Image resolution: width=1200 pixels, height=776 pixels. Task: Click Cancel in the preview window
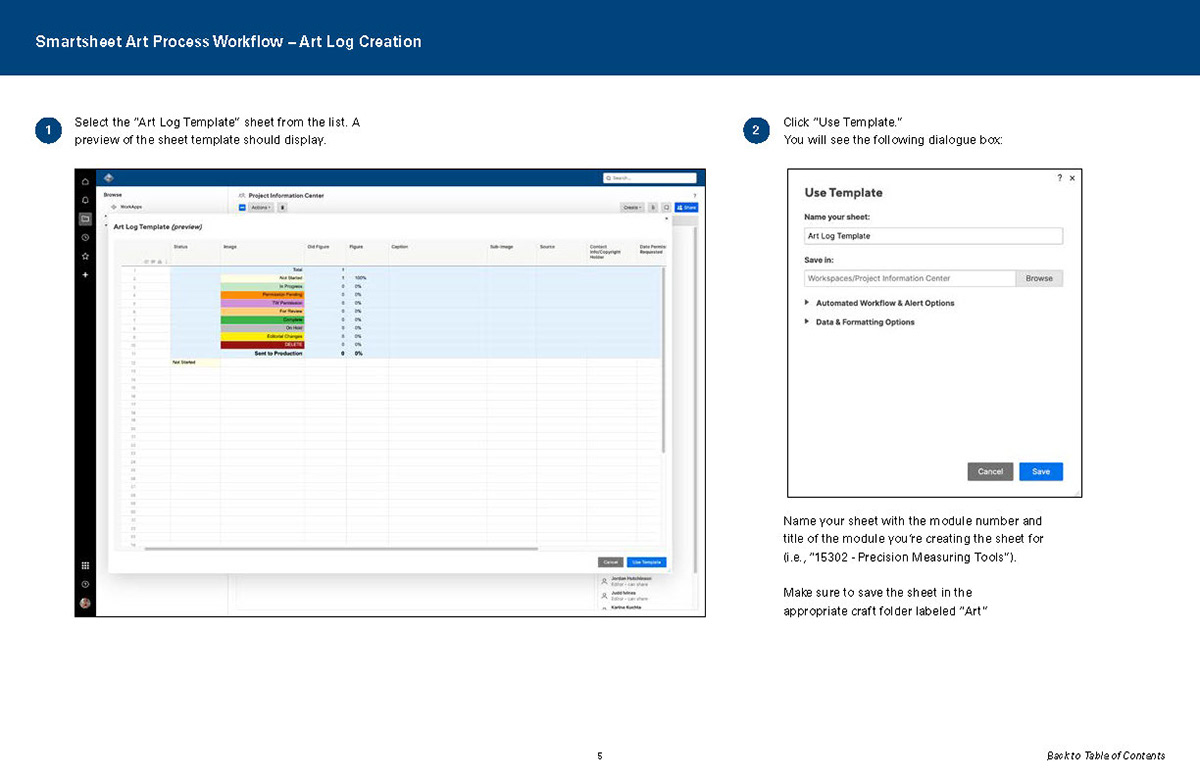pos(611,562)
